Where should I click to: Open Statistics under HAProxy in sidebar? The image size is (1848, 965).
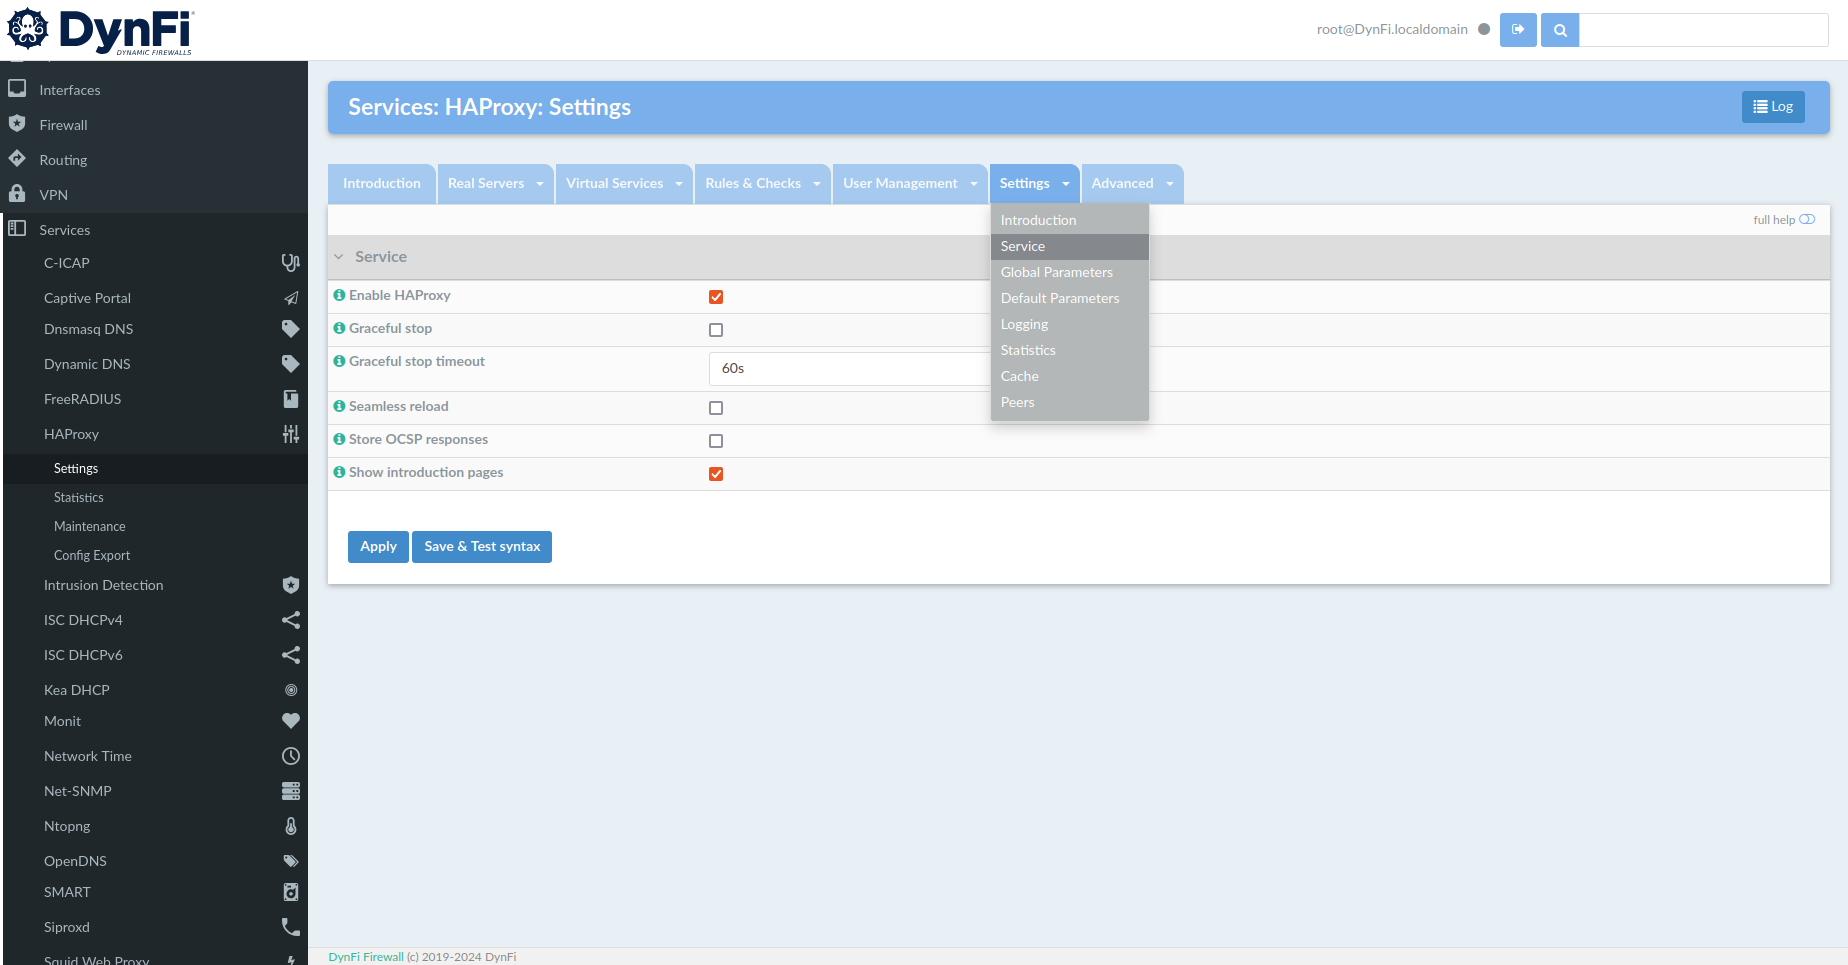79,497
